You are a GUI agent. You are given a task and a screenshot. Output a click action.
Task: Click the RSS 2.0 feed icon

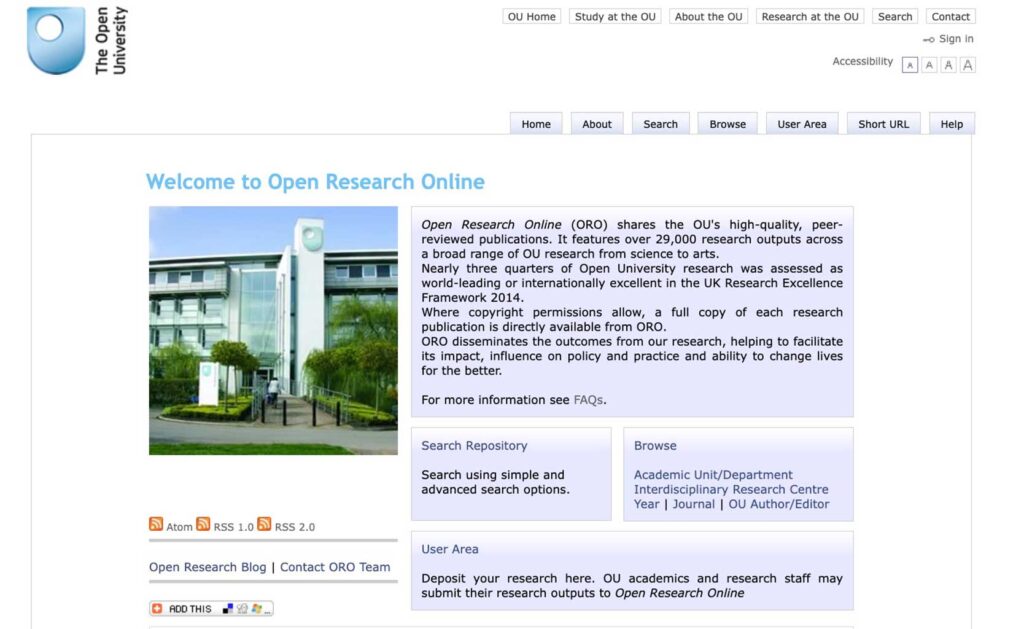tap(264, 524)
